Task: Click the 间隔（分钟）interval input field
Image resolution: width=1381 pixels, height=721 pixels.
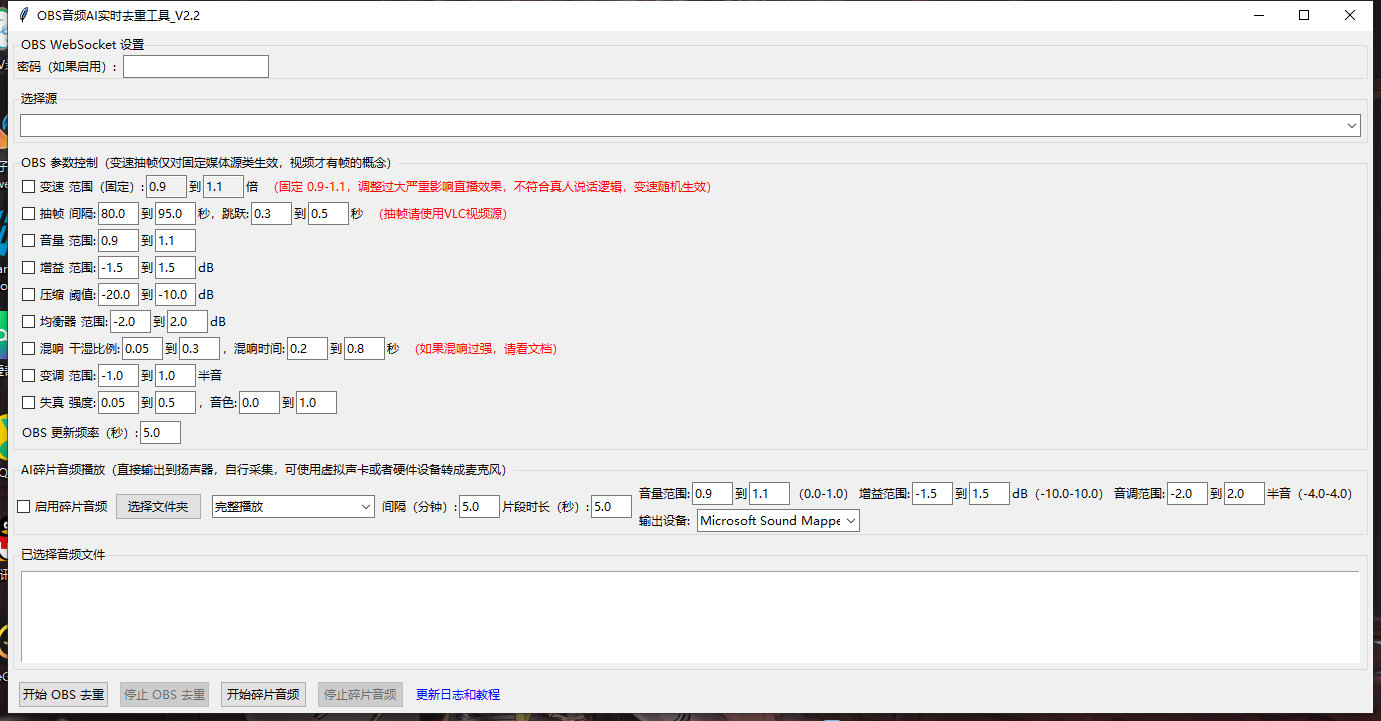Action: point(479,507)
